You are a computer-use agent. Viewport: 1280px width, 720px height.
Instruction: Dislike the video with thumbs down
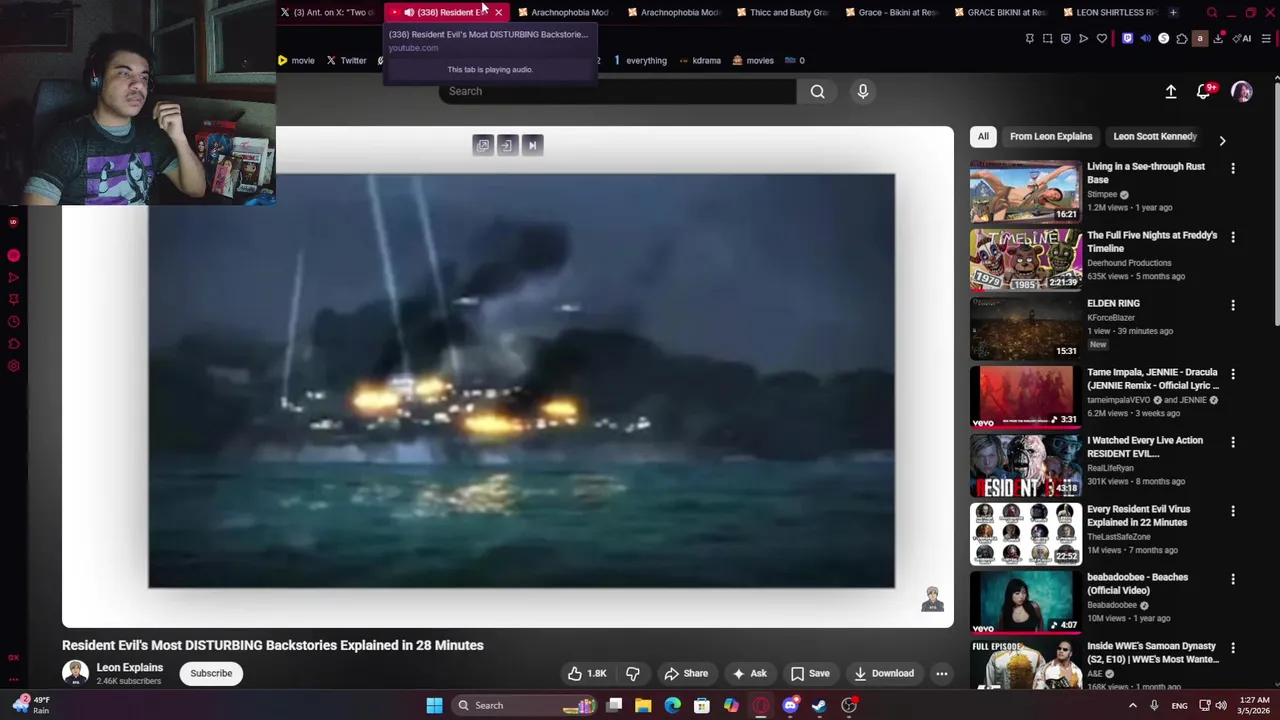click(632, 673)
